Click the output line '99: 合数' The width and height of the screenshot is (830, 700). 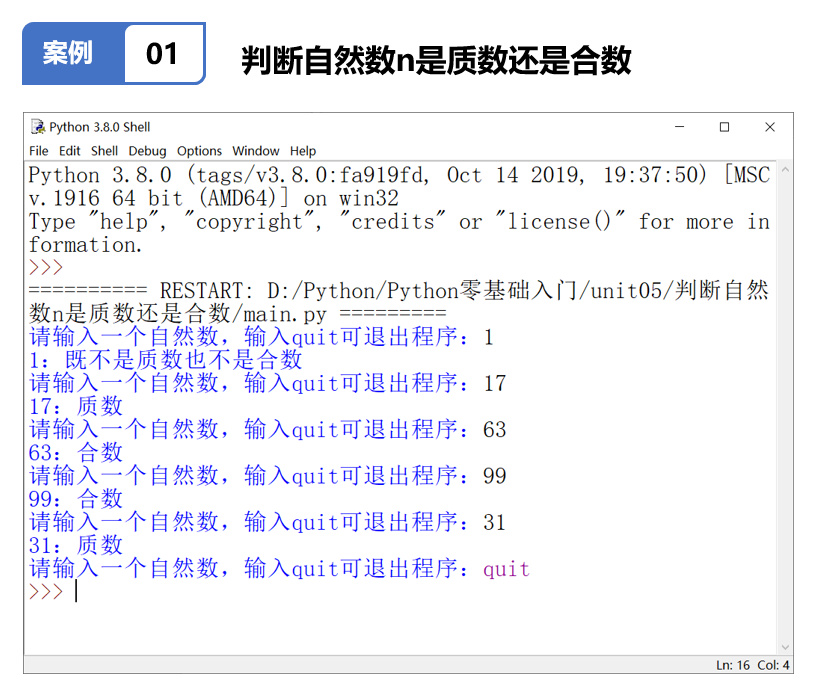[x=76, y=499]
